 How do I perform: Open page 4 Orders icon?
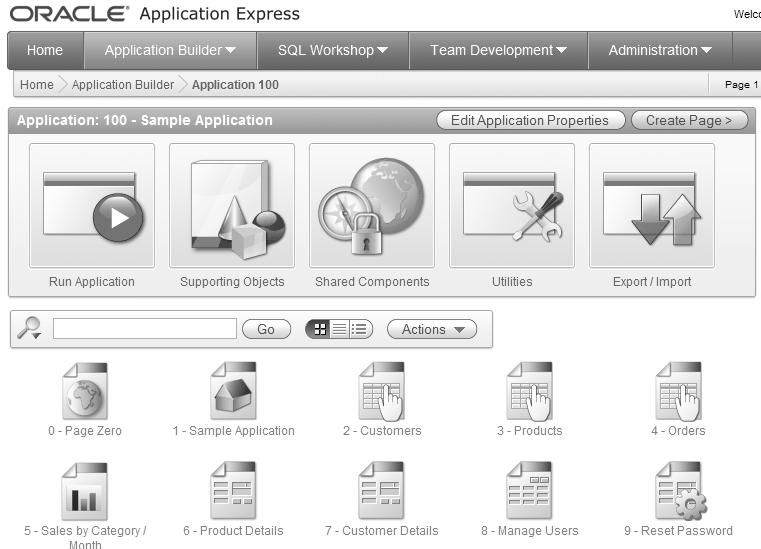(x=678, y=391)
